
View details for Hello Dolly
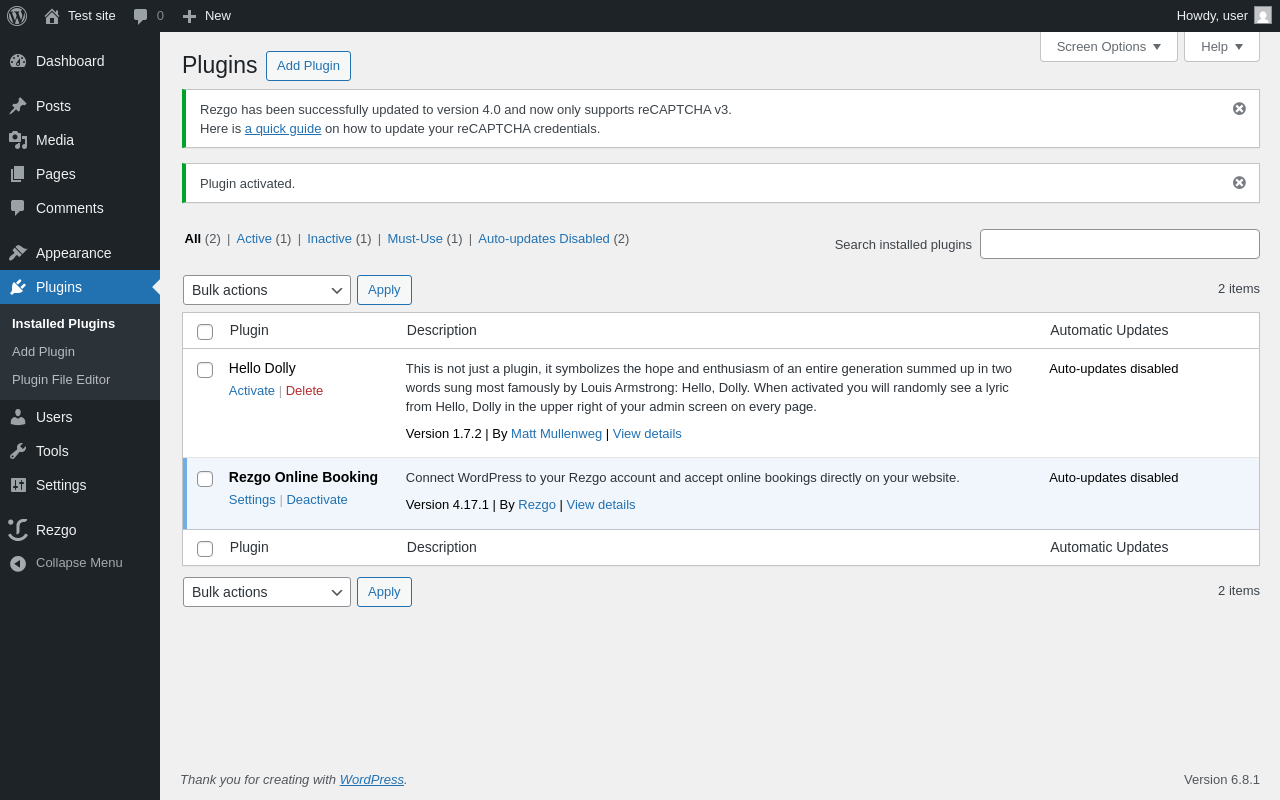[647, 433]
